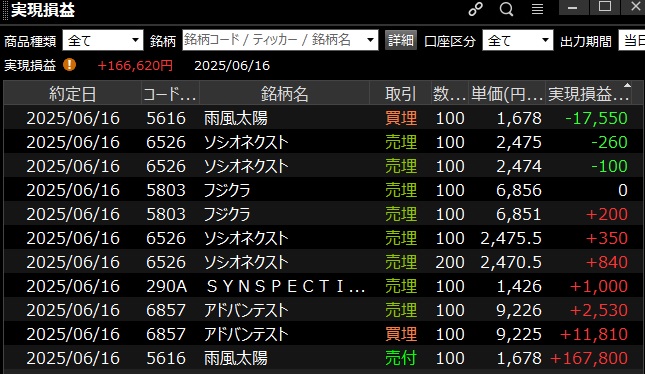The image size is (645, 374).
Task: Click the window grip handle beside the title
Action: [5, 10]
